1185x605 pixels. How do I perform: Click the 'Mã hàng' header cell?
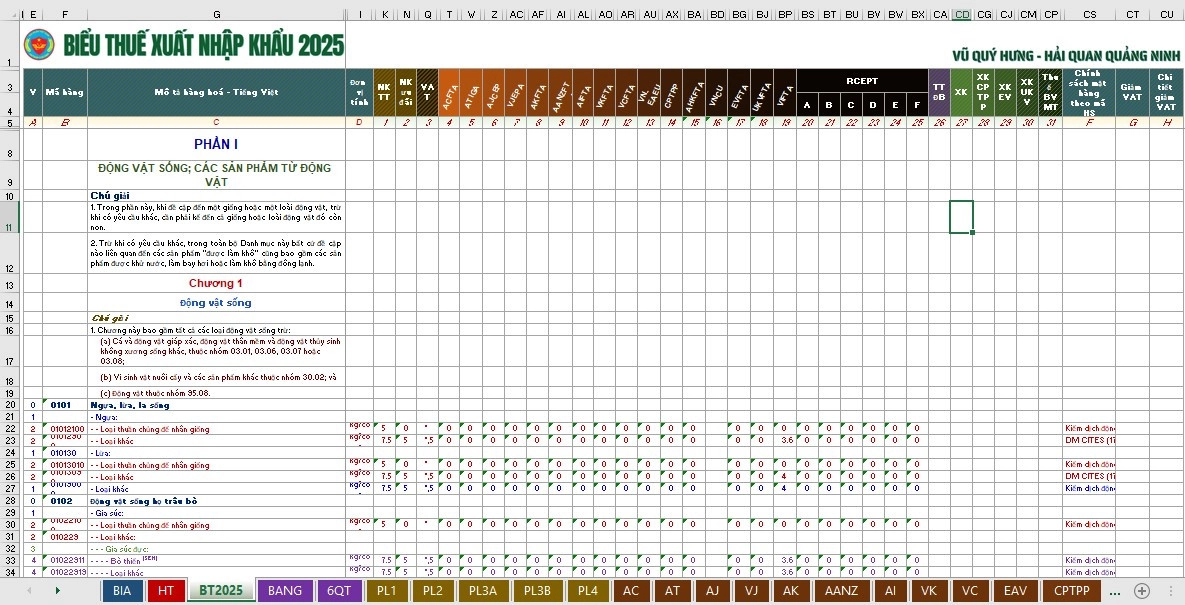point(65,92)
